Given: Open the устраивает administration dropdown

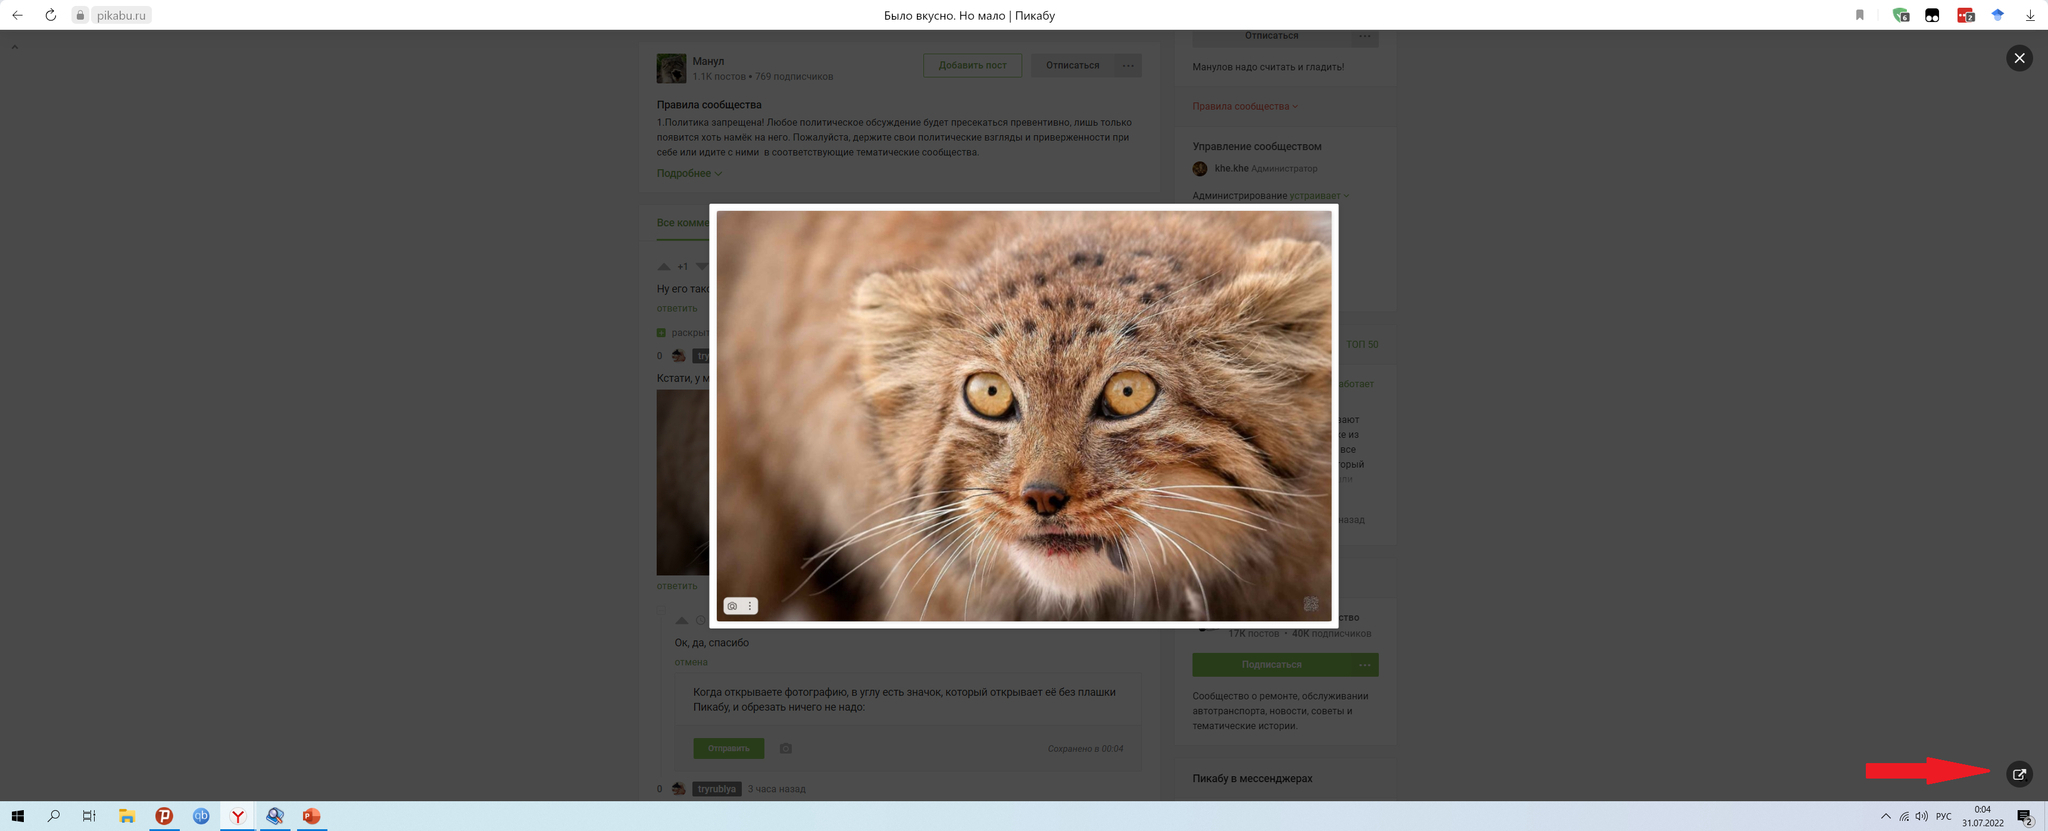Looking at the screenshot, I should [1318, 196].
